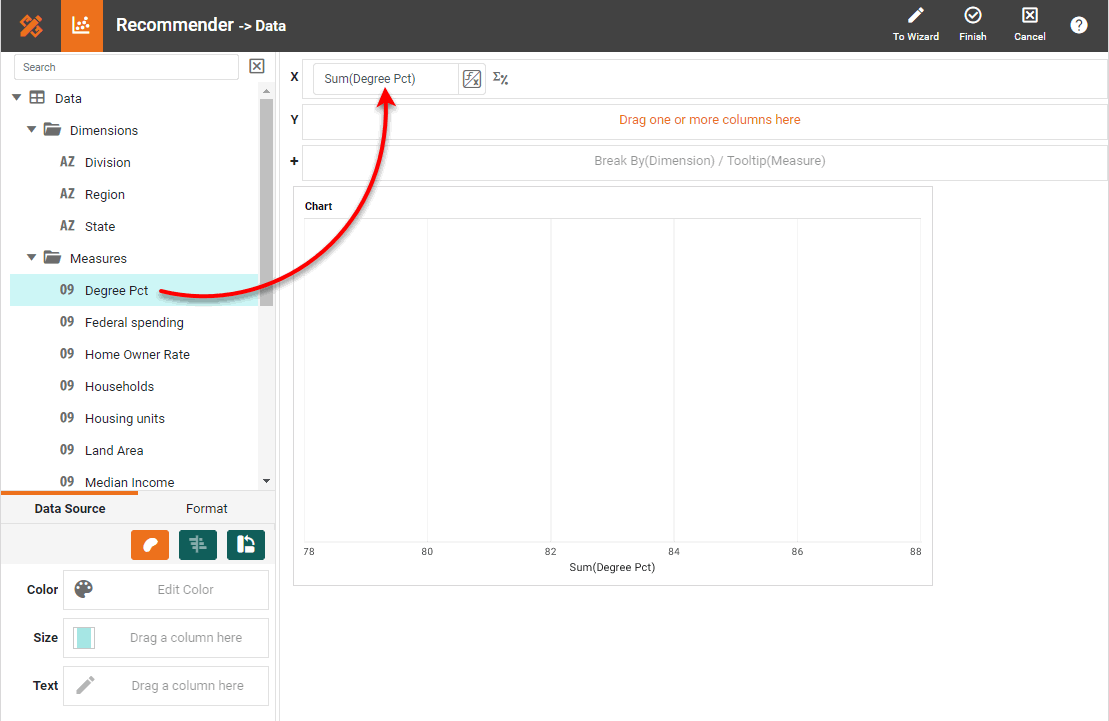Screen dimensions: 1109x721
Task: Click the 09 icon beside Households
Action: [67, 386]
